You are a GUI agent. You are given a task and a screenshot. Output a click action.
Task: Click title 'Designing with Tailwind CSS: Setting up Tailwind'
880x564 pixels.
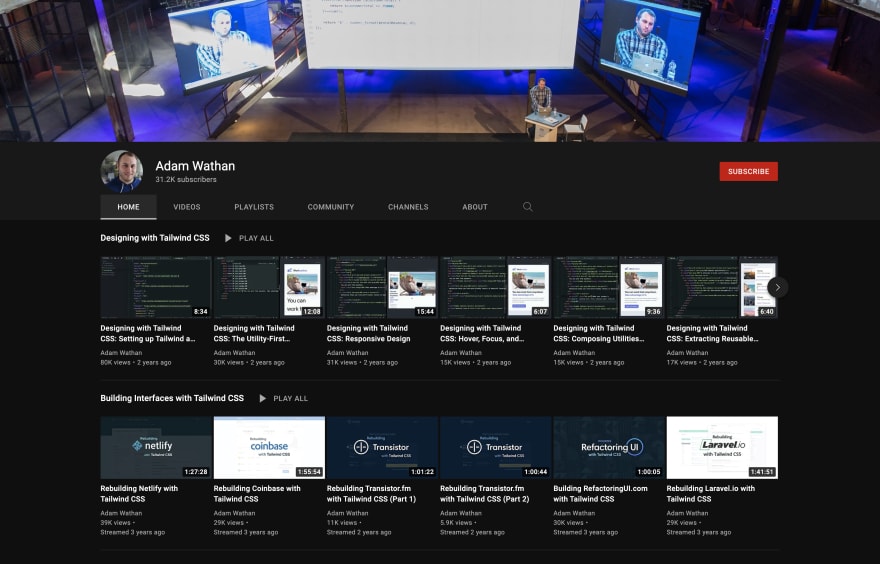(x=148, y=333)
